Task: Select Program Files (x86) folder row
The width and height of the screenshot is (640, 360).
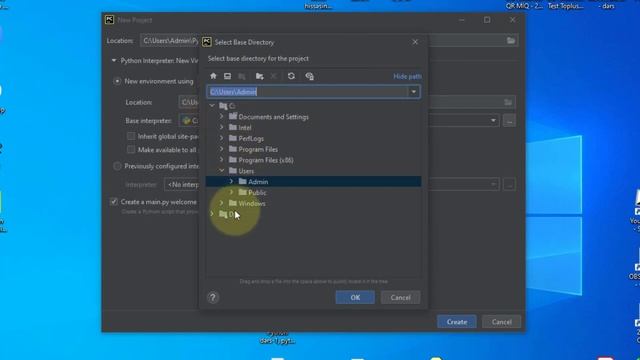Action: point(313,160)
